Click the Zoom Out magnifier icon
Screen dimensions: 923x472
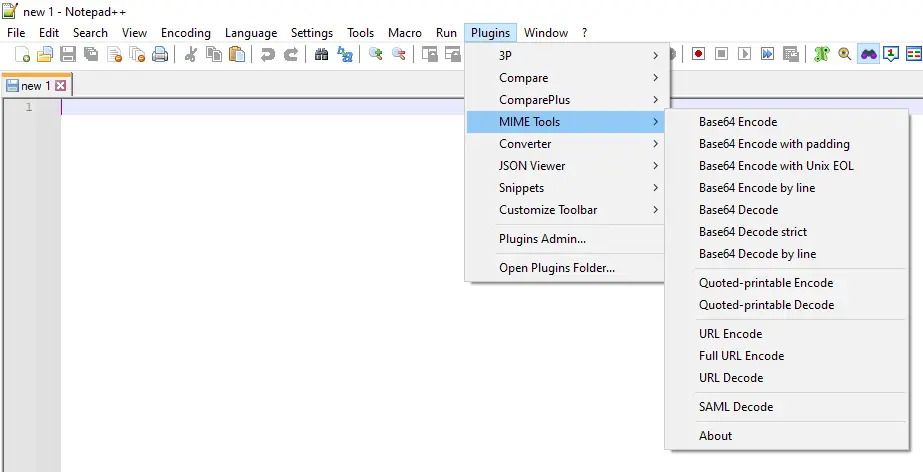pyautogui.click(x=399, y=55)
